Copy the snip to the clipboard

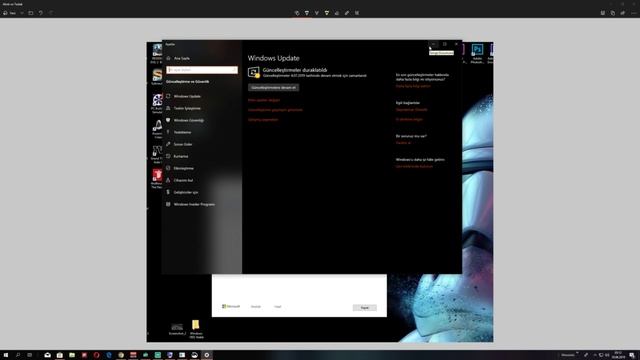(613, 13)
